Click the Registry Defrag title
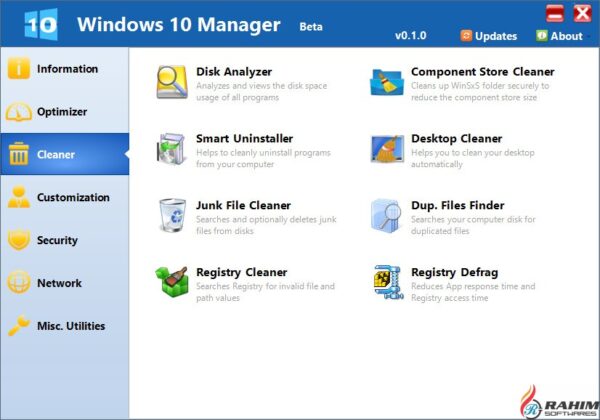This screenshot has height=420, width=600. pos(455,272)
